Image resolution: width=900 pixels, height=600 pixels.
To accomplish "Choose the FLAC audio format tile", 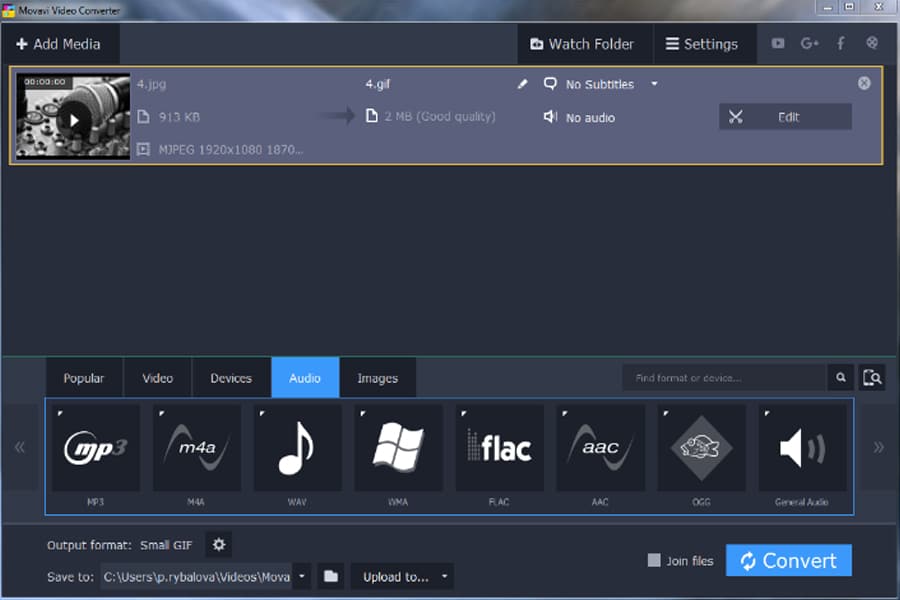I will click(x=499, y=448).
